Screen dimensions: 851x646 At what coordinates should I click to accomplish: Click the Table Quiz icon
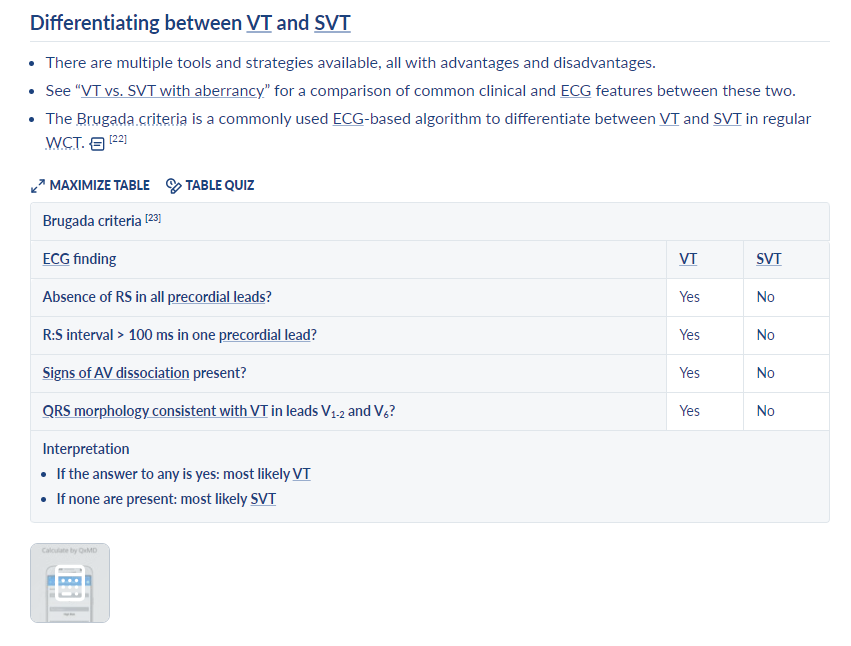[173, 186]
